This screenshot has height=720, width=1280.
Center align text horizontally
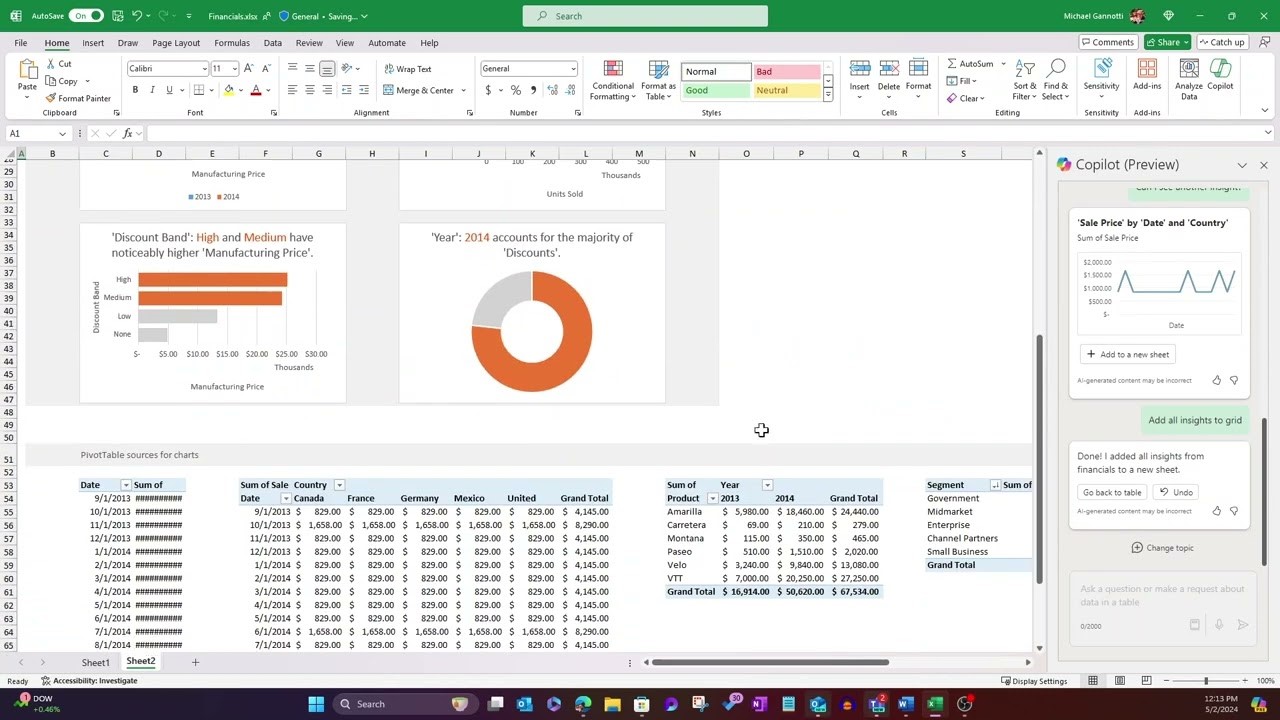(x=310, y=90)
